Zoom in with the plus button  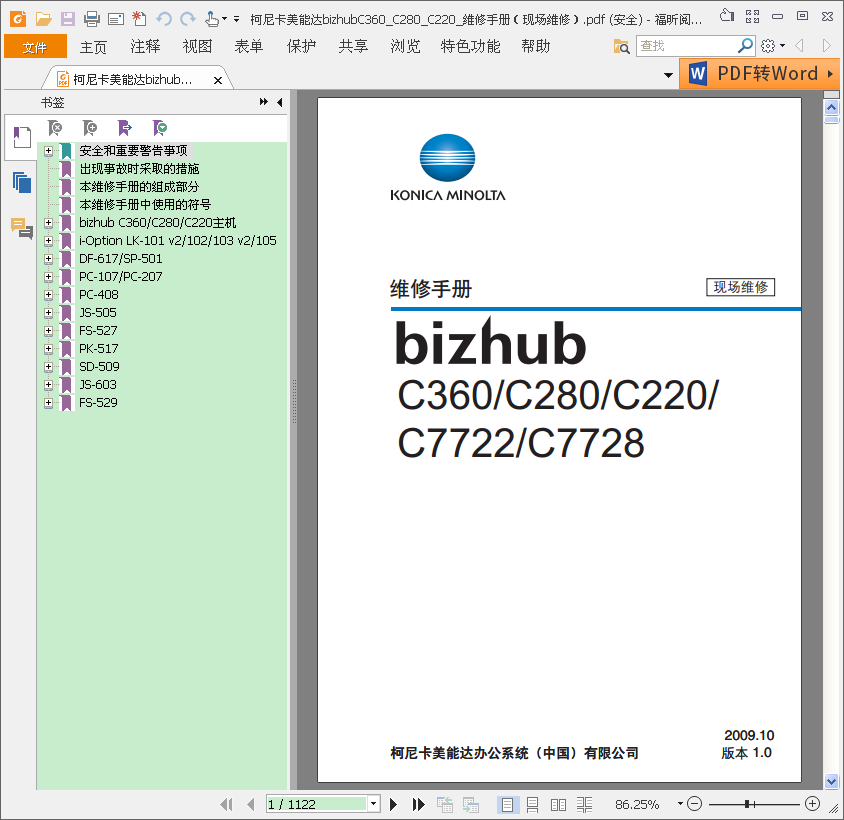pyautogui.click(x=812, y=804)
